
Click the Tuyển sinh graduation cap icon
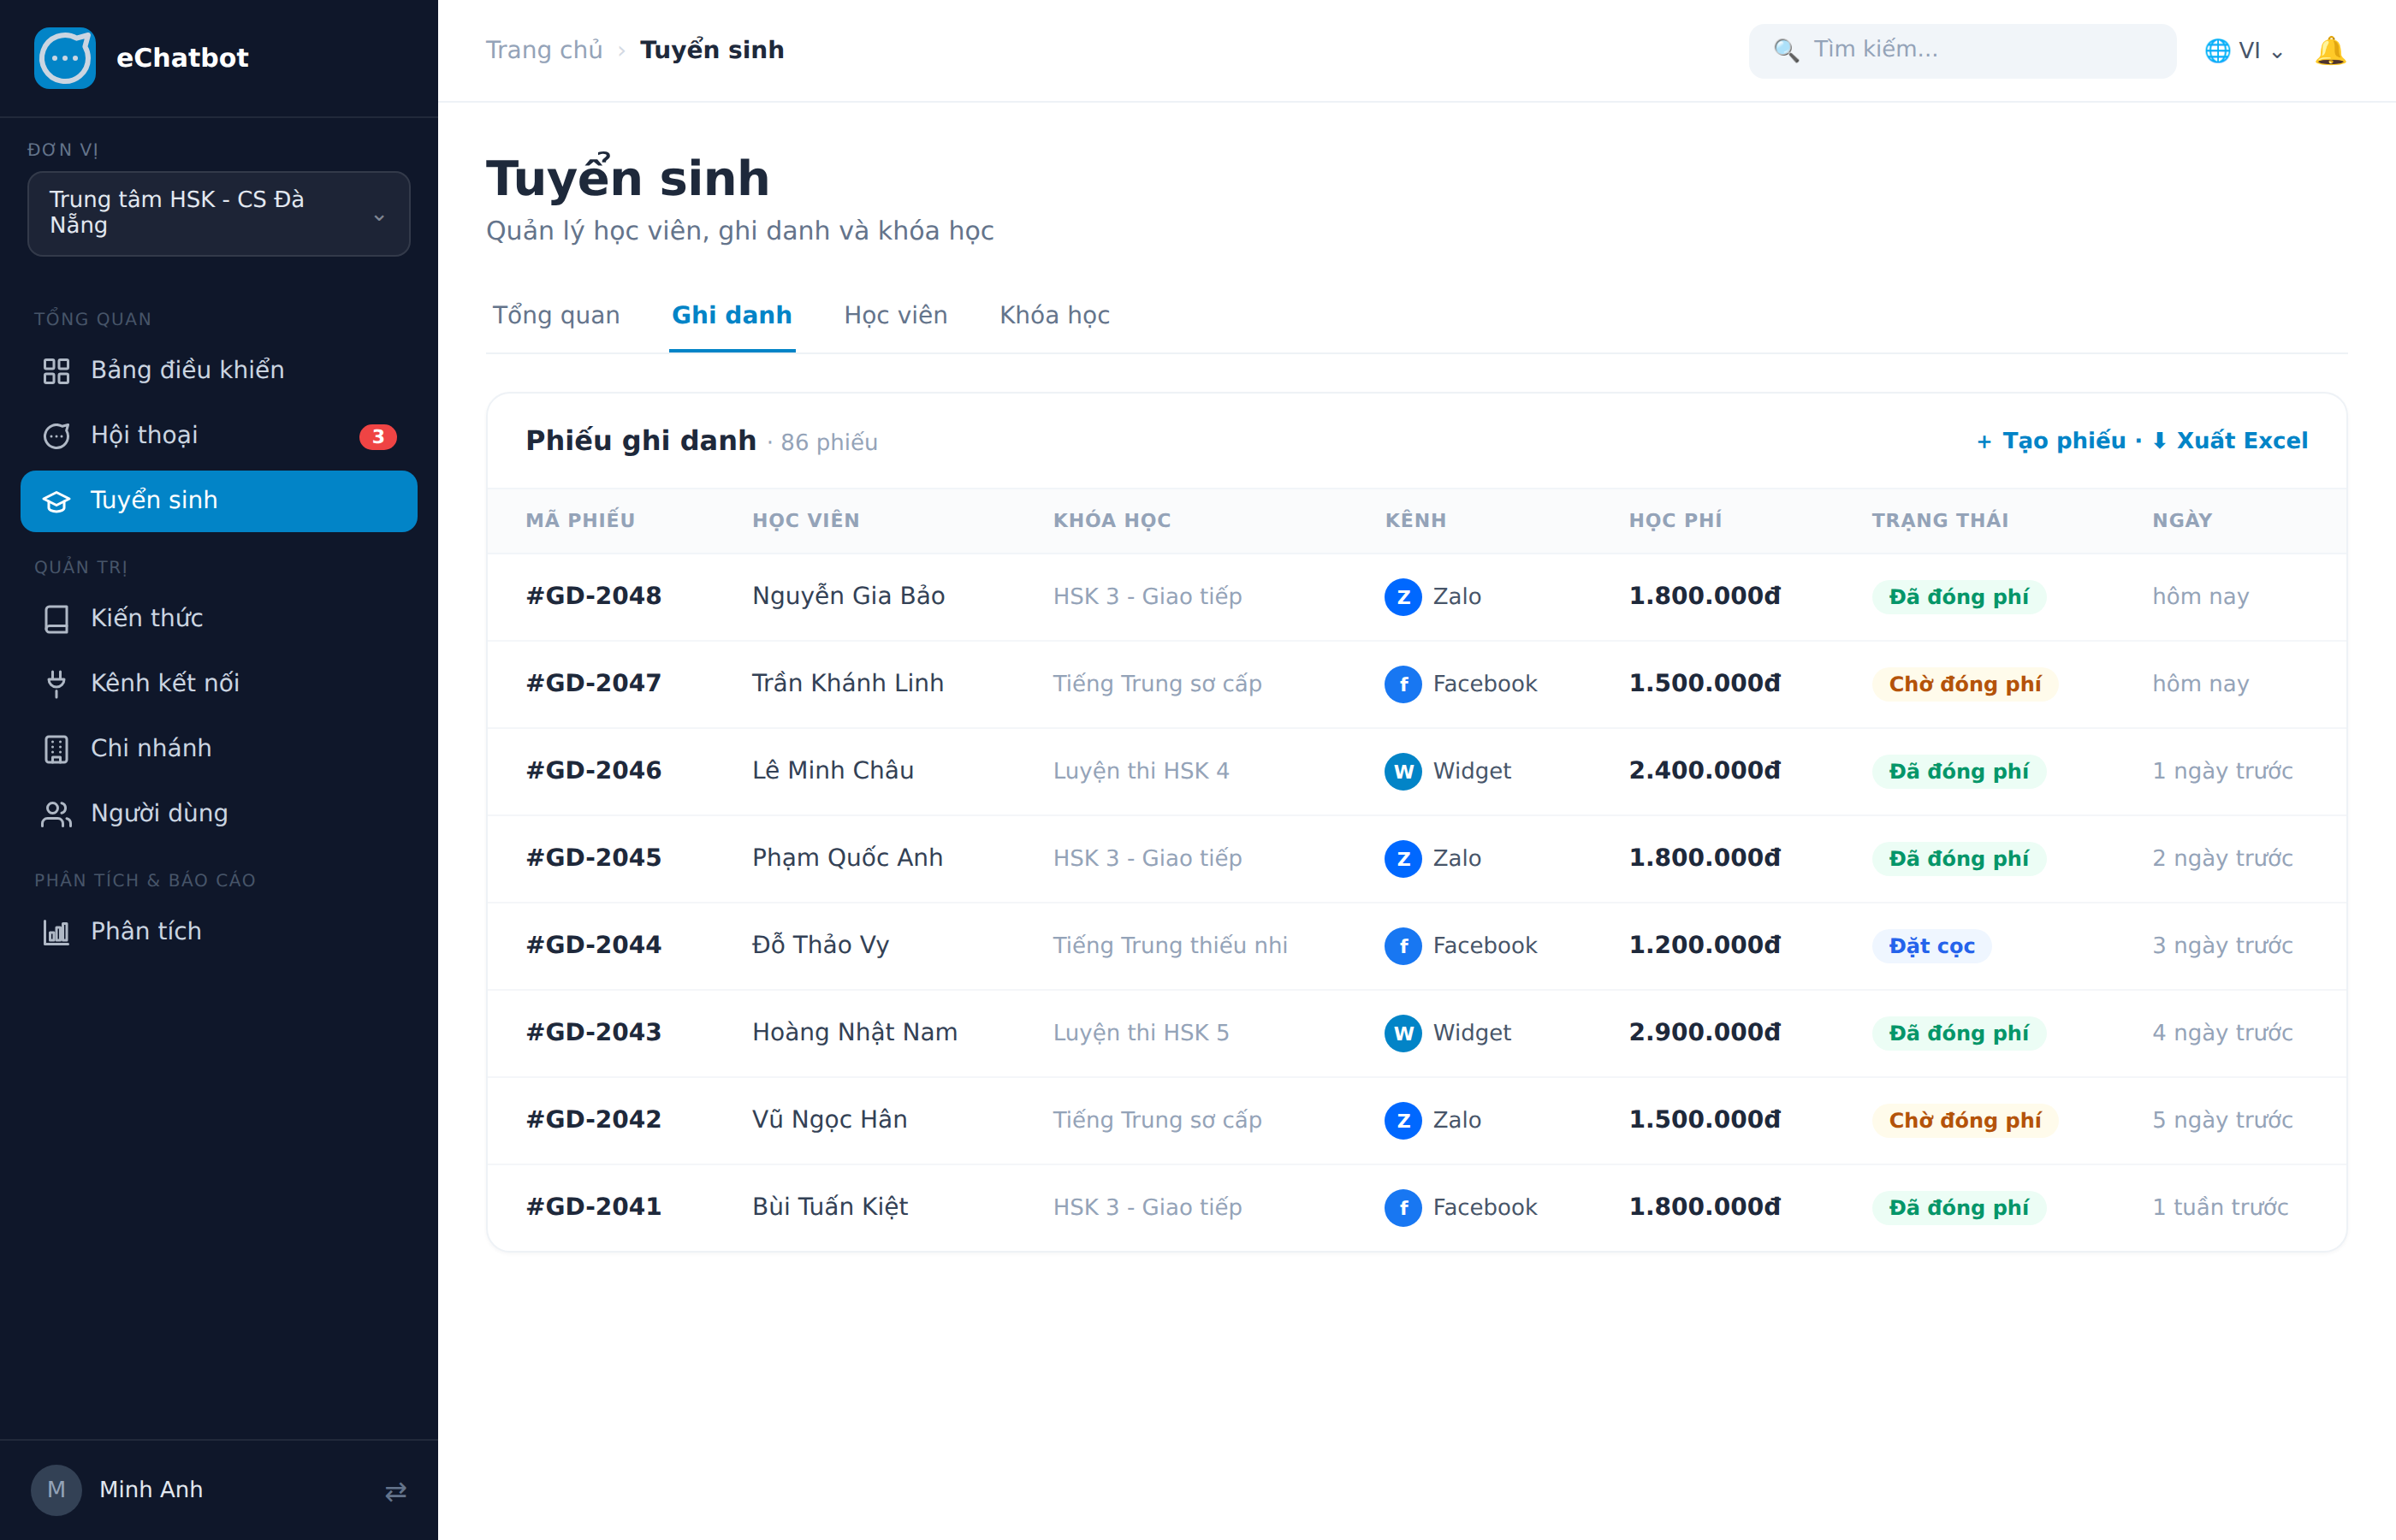point(56,501)
